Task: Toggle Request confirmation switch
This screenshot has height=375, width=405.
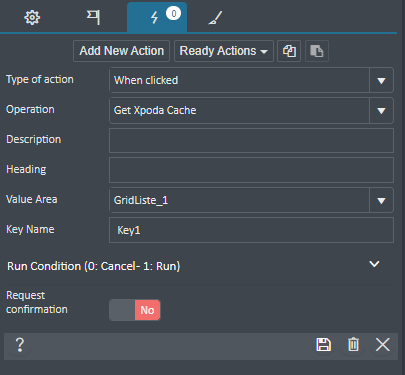Action: [x=135, y=310]
